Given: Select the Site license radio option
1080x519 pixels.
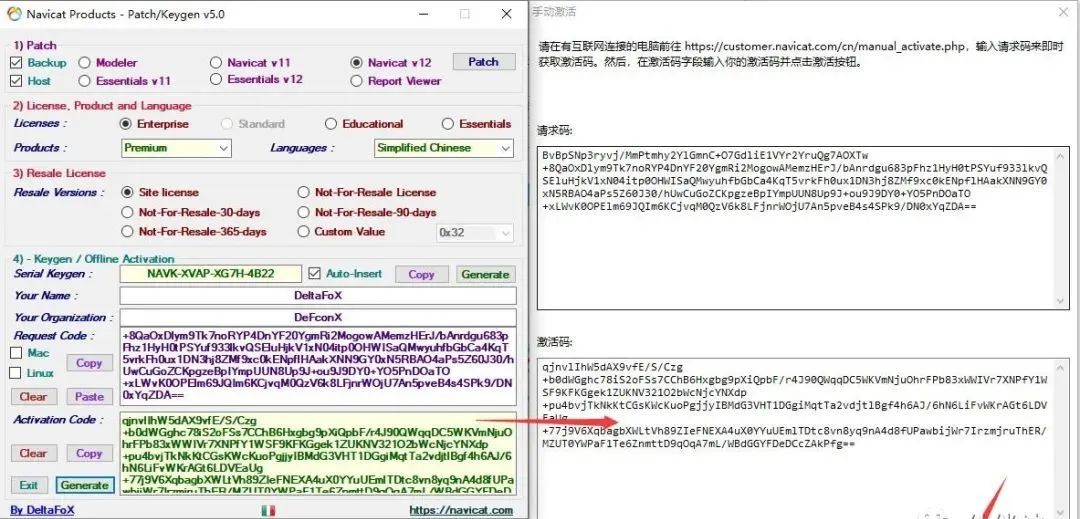Looking at the screenshot, I should tap(127, 192).
